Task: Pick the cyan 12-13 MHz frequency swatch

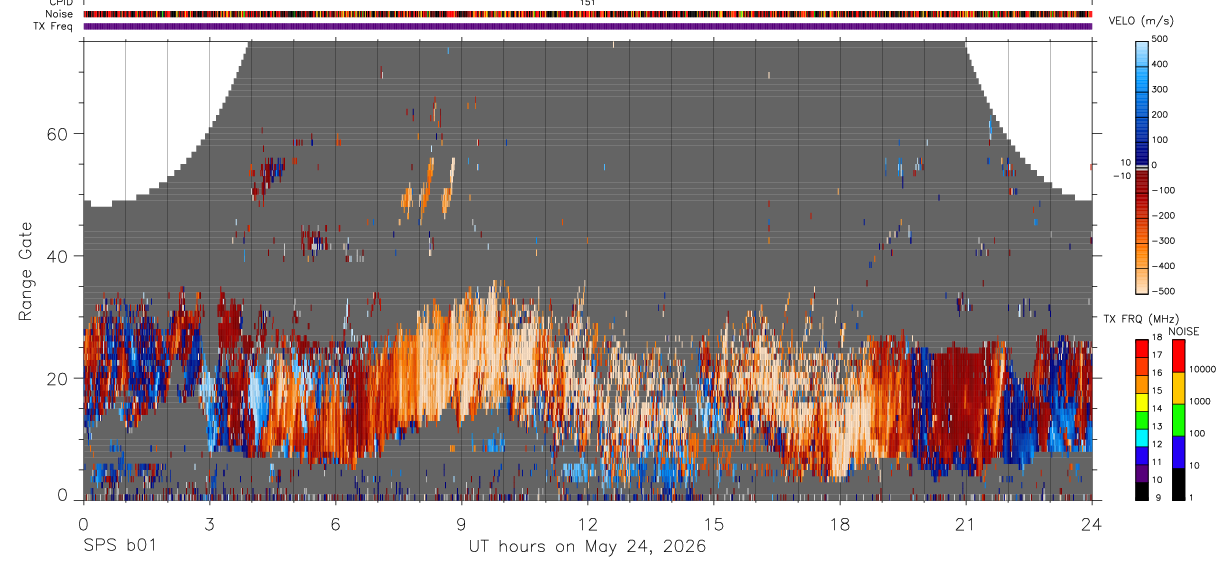Action: (x=1141, y=437)
